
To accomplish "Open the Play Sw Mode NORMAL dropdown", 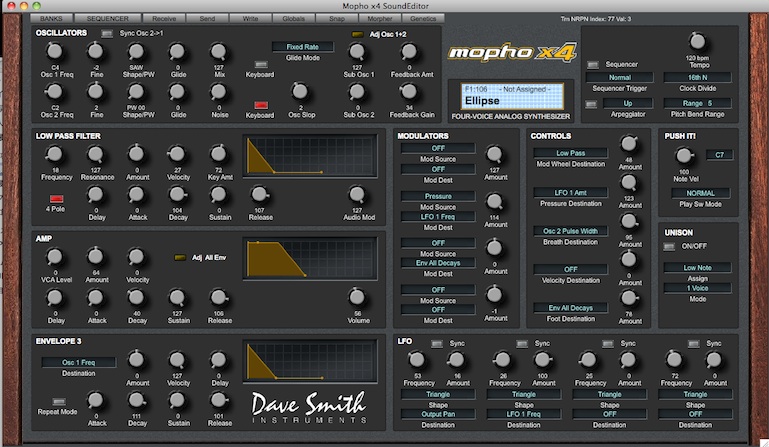I will click(x=700, y=193).
